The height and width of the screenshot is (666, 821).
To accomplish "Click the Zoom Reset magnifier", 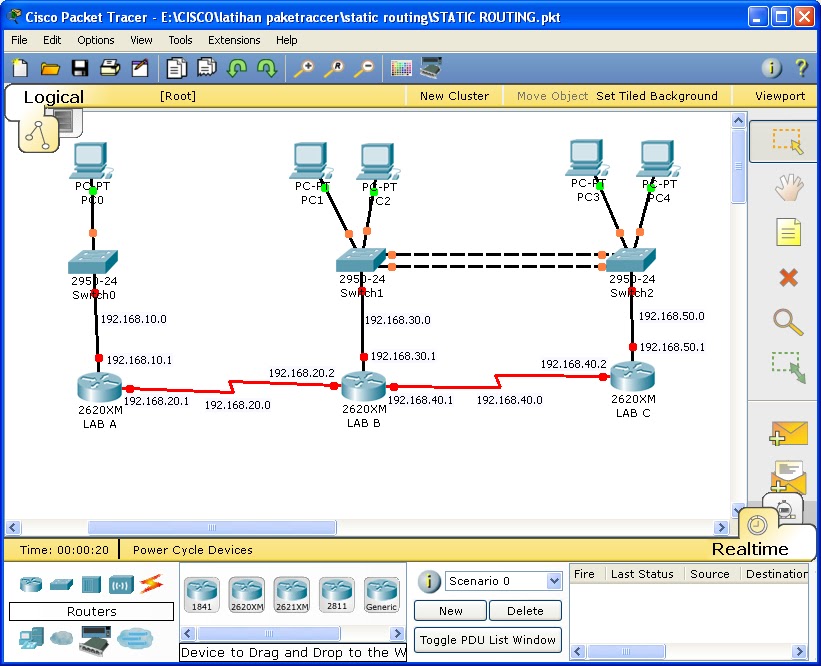I will pos(334,69).
